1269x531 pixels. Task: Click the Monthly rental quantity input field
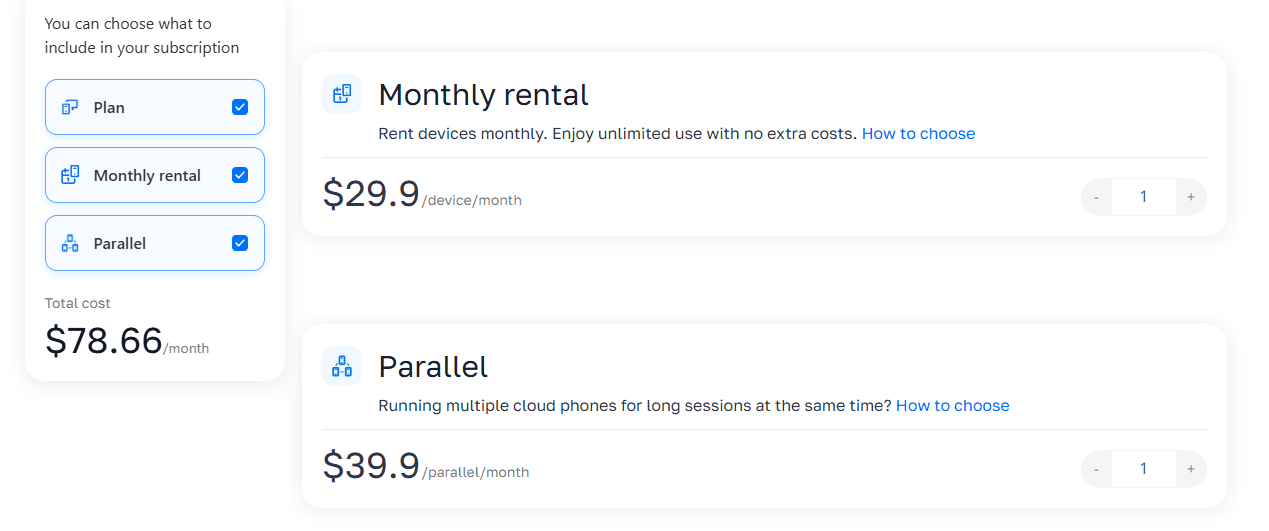tap(1144, 197)
